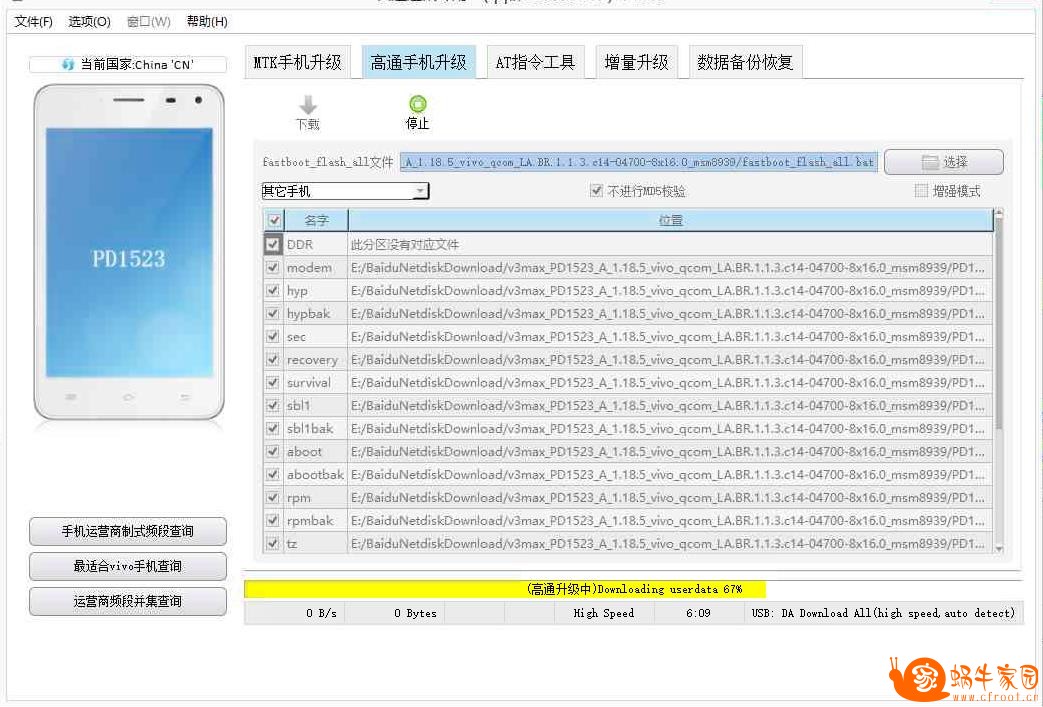Click 最适合vivo手机查询 button

128,567
